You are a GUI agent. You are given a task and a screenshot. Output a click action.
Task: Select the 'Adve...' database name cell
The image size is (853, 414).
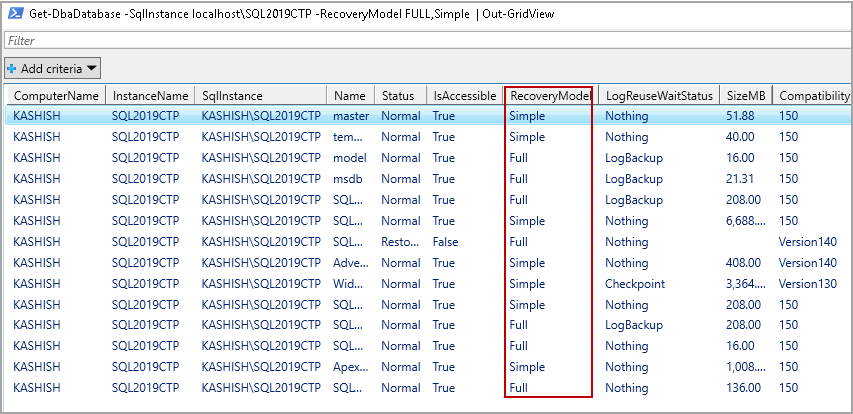pos(351,263)
